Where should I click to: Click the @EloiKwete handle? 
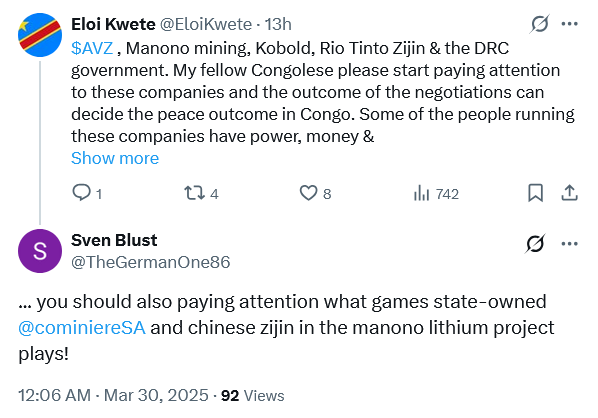click(x=206, y=24)
